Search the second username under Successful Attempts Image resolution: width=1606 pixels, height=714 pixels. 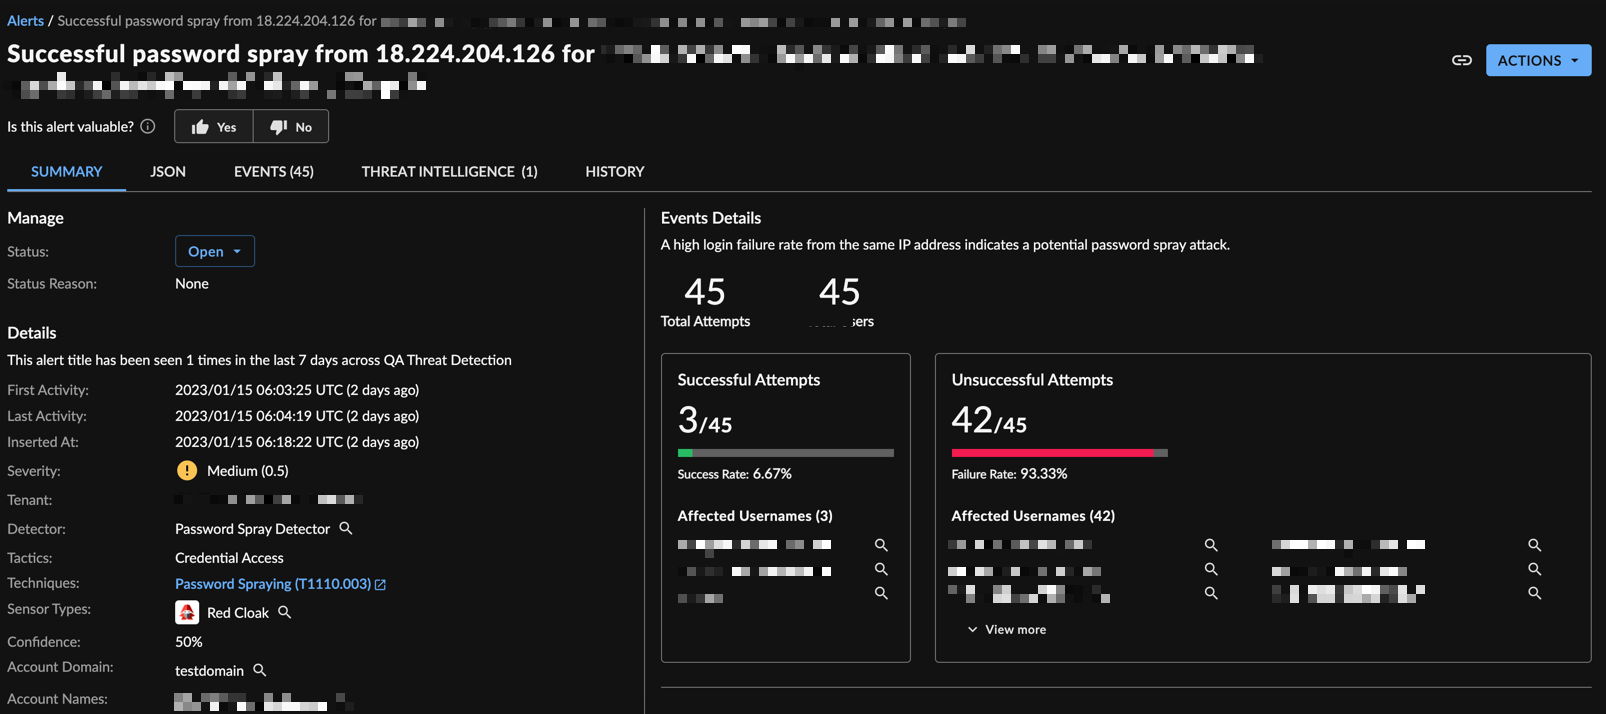(x=881, y=569)
